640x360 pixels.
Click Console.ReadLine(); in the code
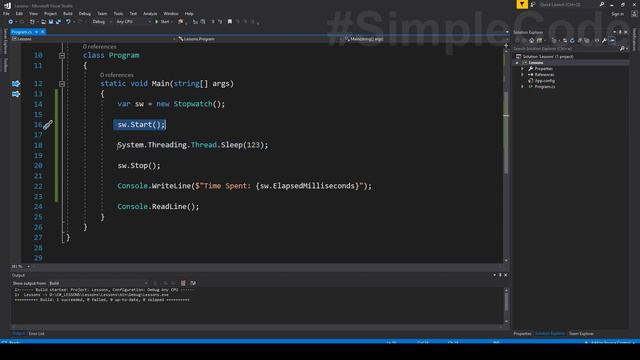point(158,206)
